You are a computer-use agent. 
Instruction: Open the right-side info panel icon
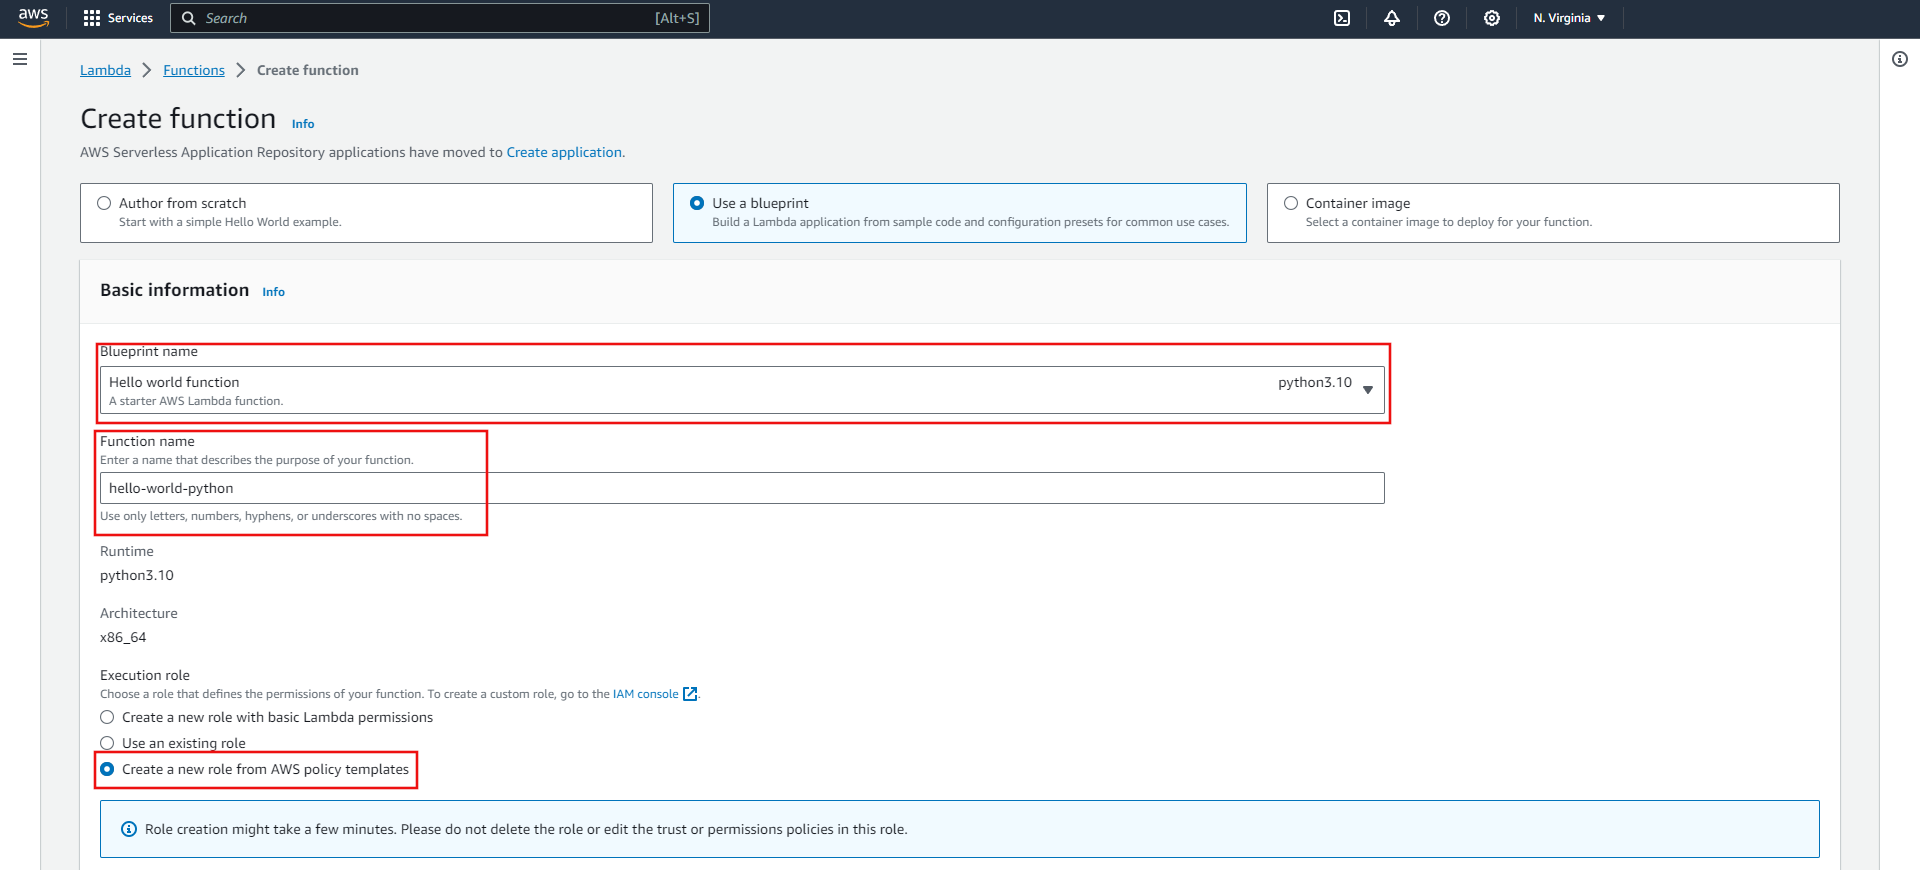coord(1900,59)
